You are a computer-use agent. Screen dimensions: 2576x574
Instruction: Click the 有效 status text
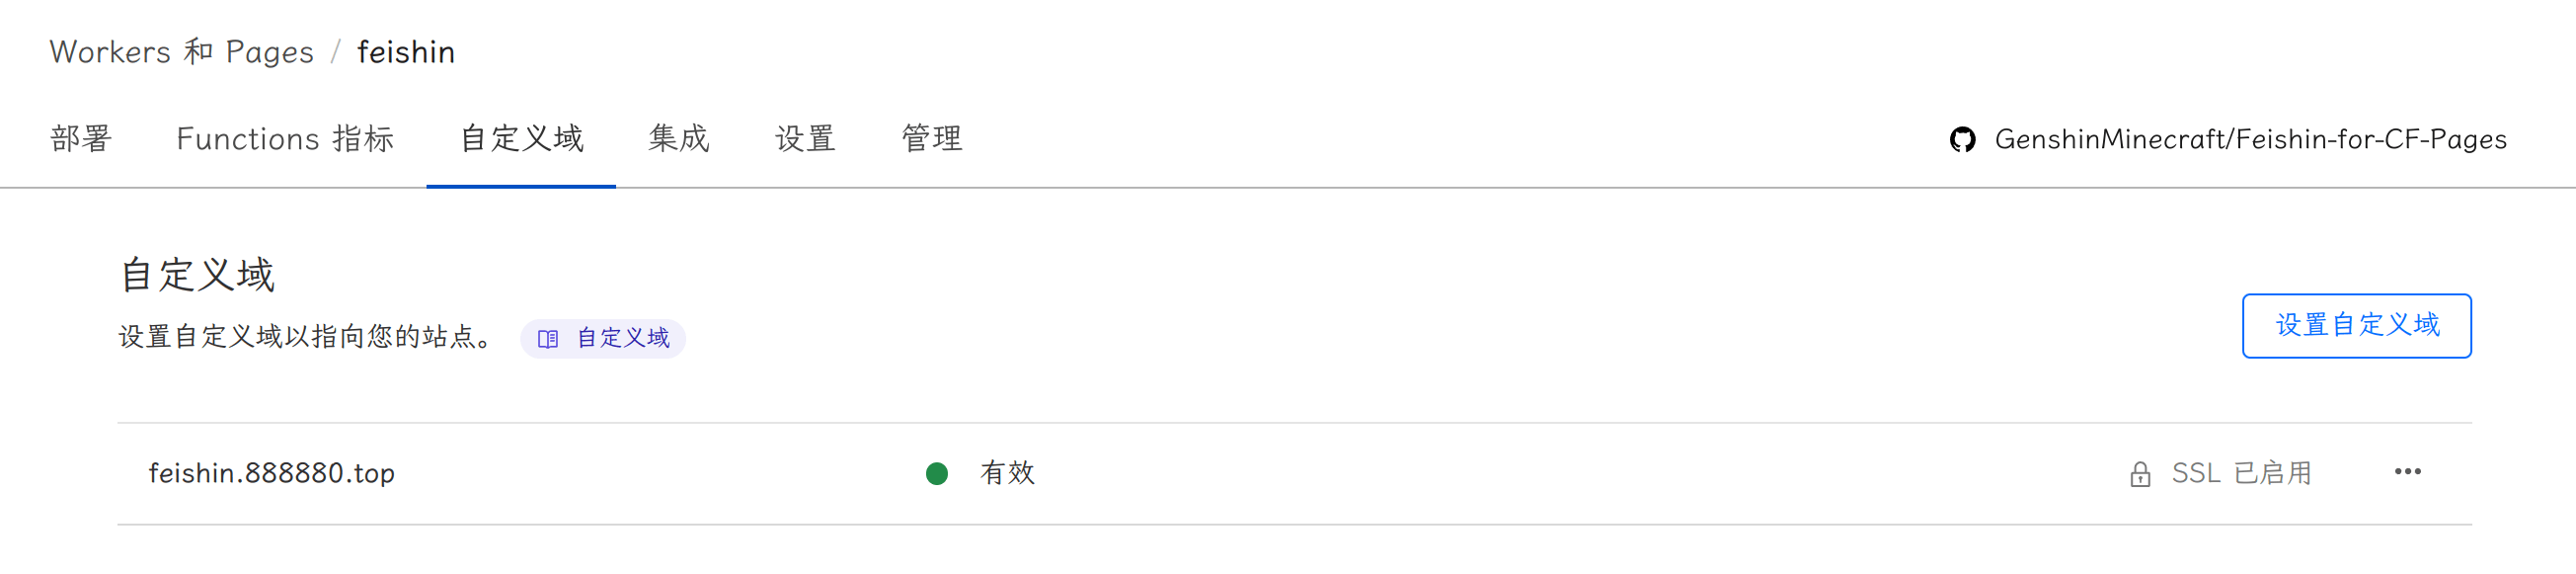(x=1007, y=473)
